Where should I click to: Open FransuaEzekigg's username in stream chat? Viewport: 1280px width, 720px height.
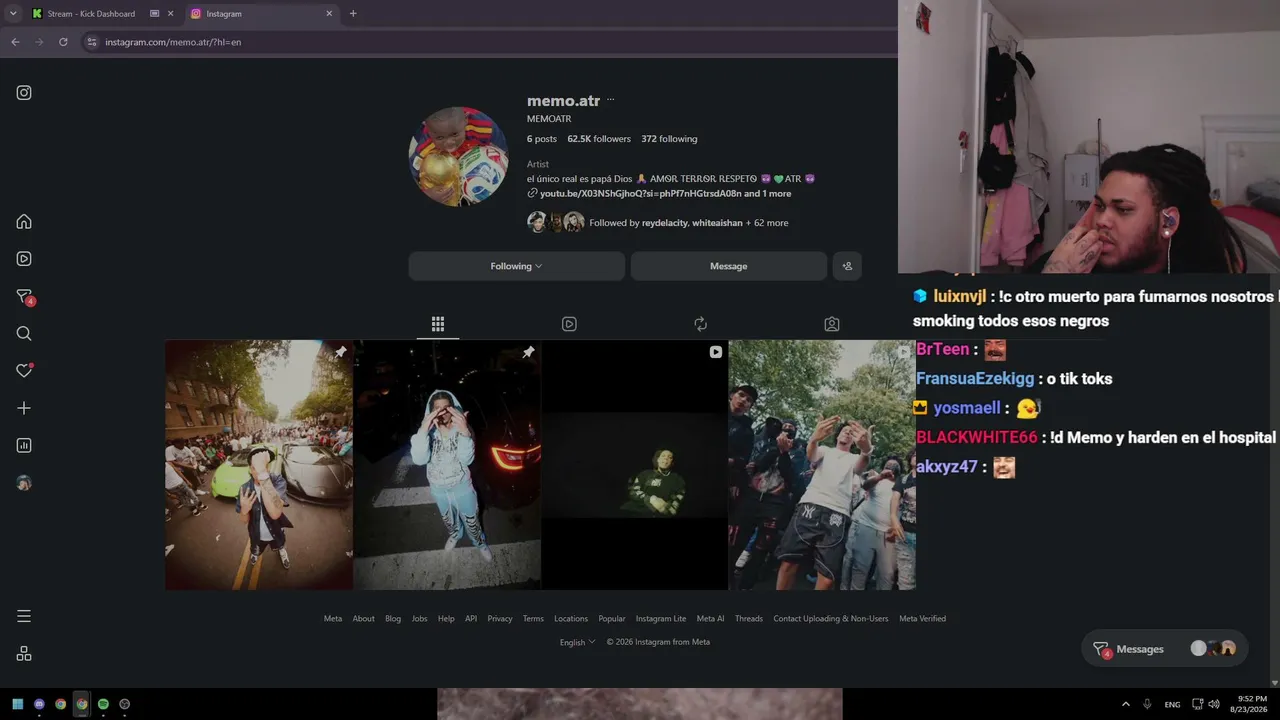coord(975,379)
